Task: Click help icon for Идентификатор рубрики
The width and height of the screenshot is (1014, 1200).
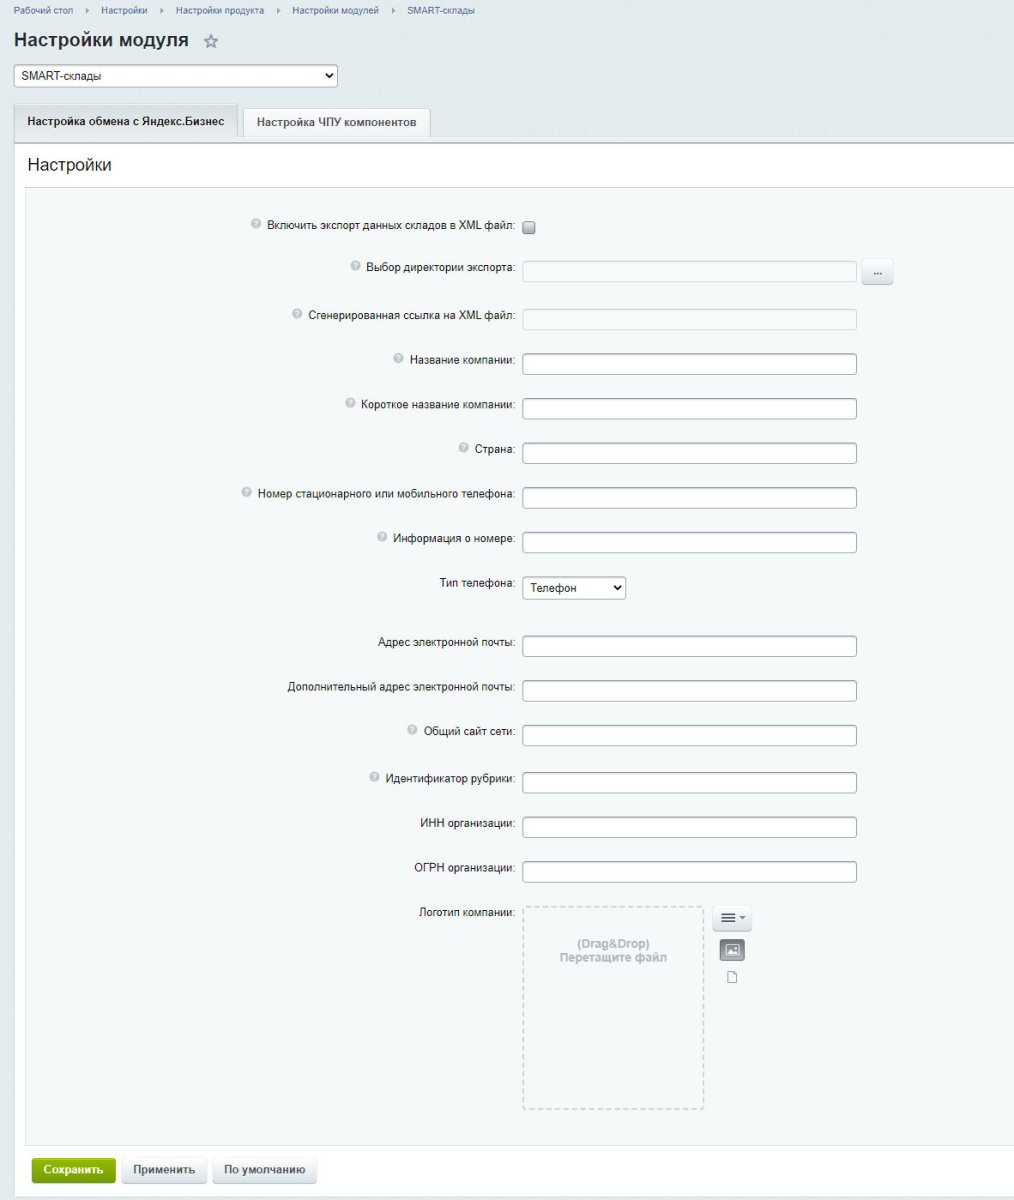Action: tap(374, 777)
